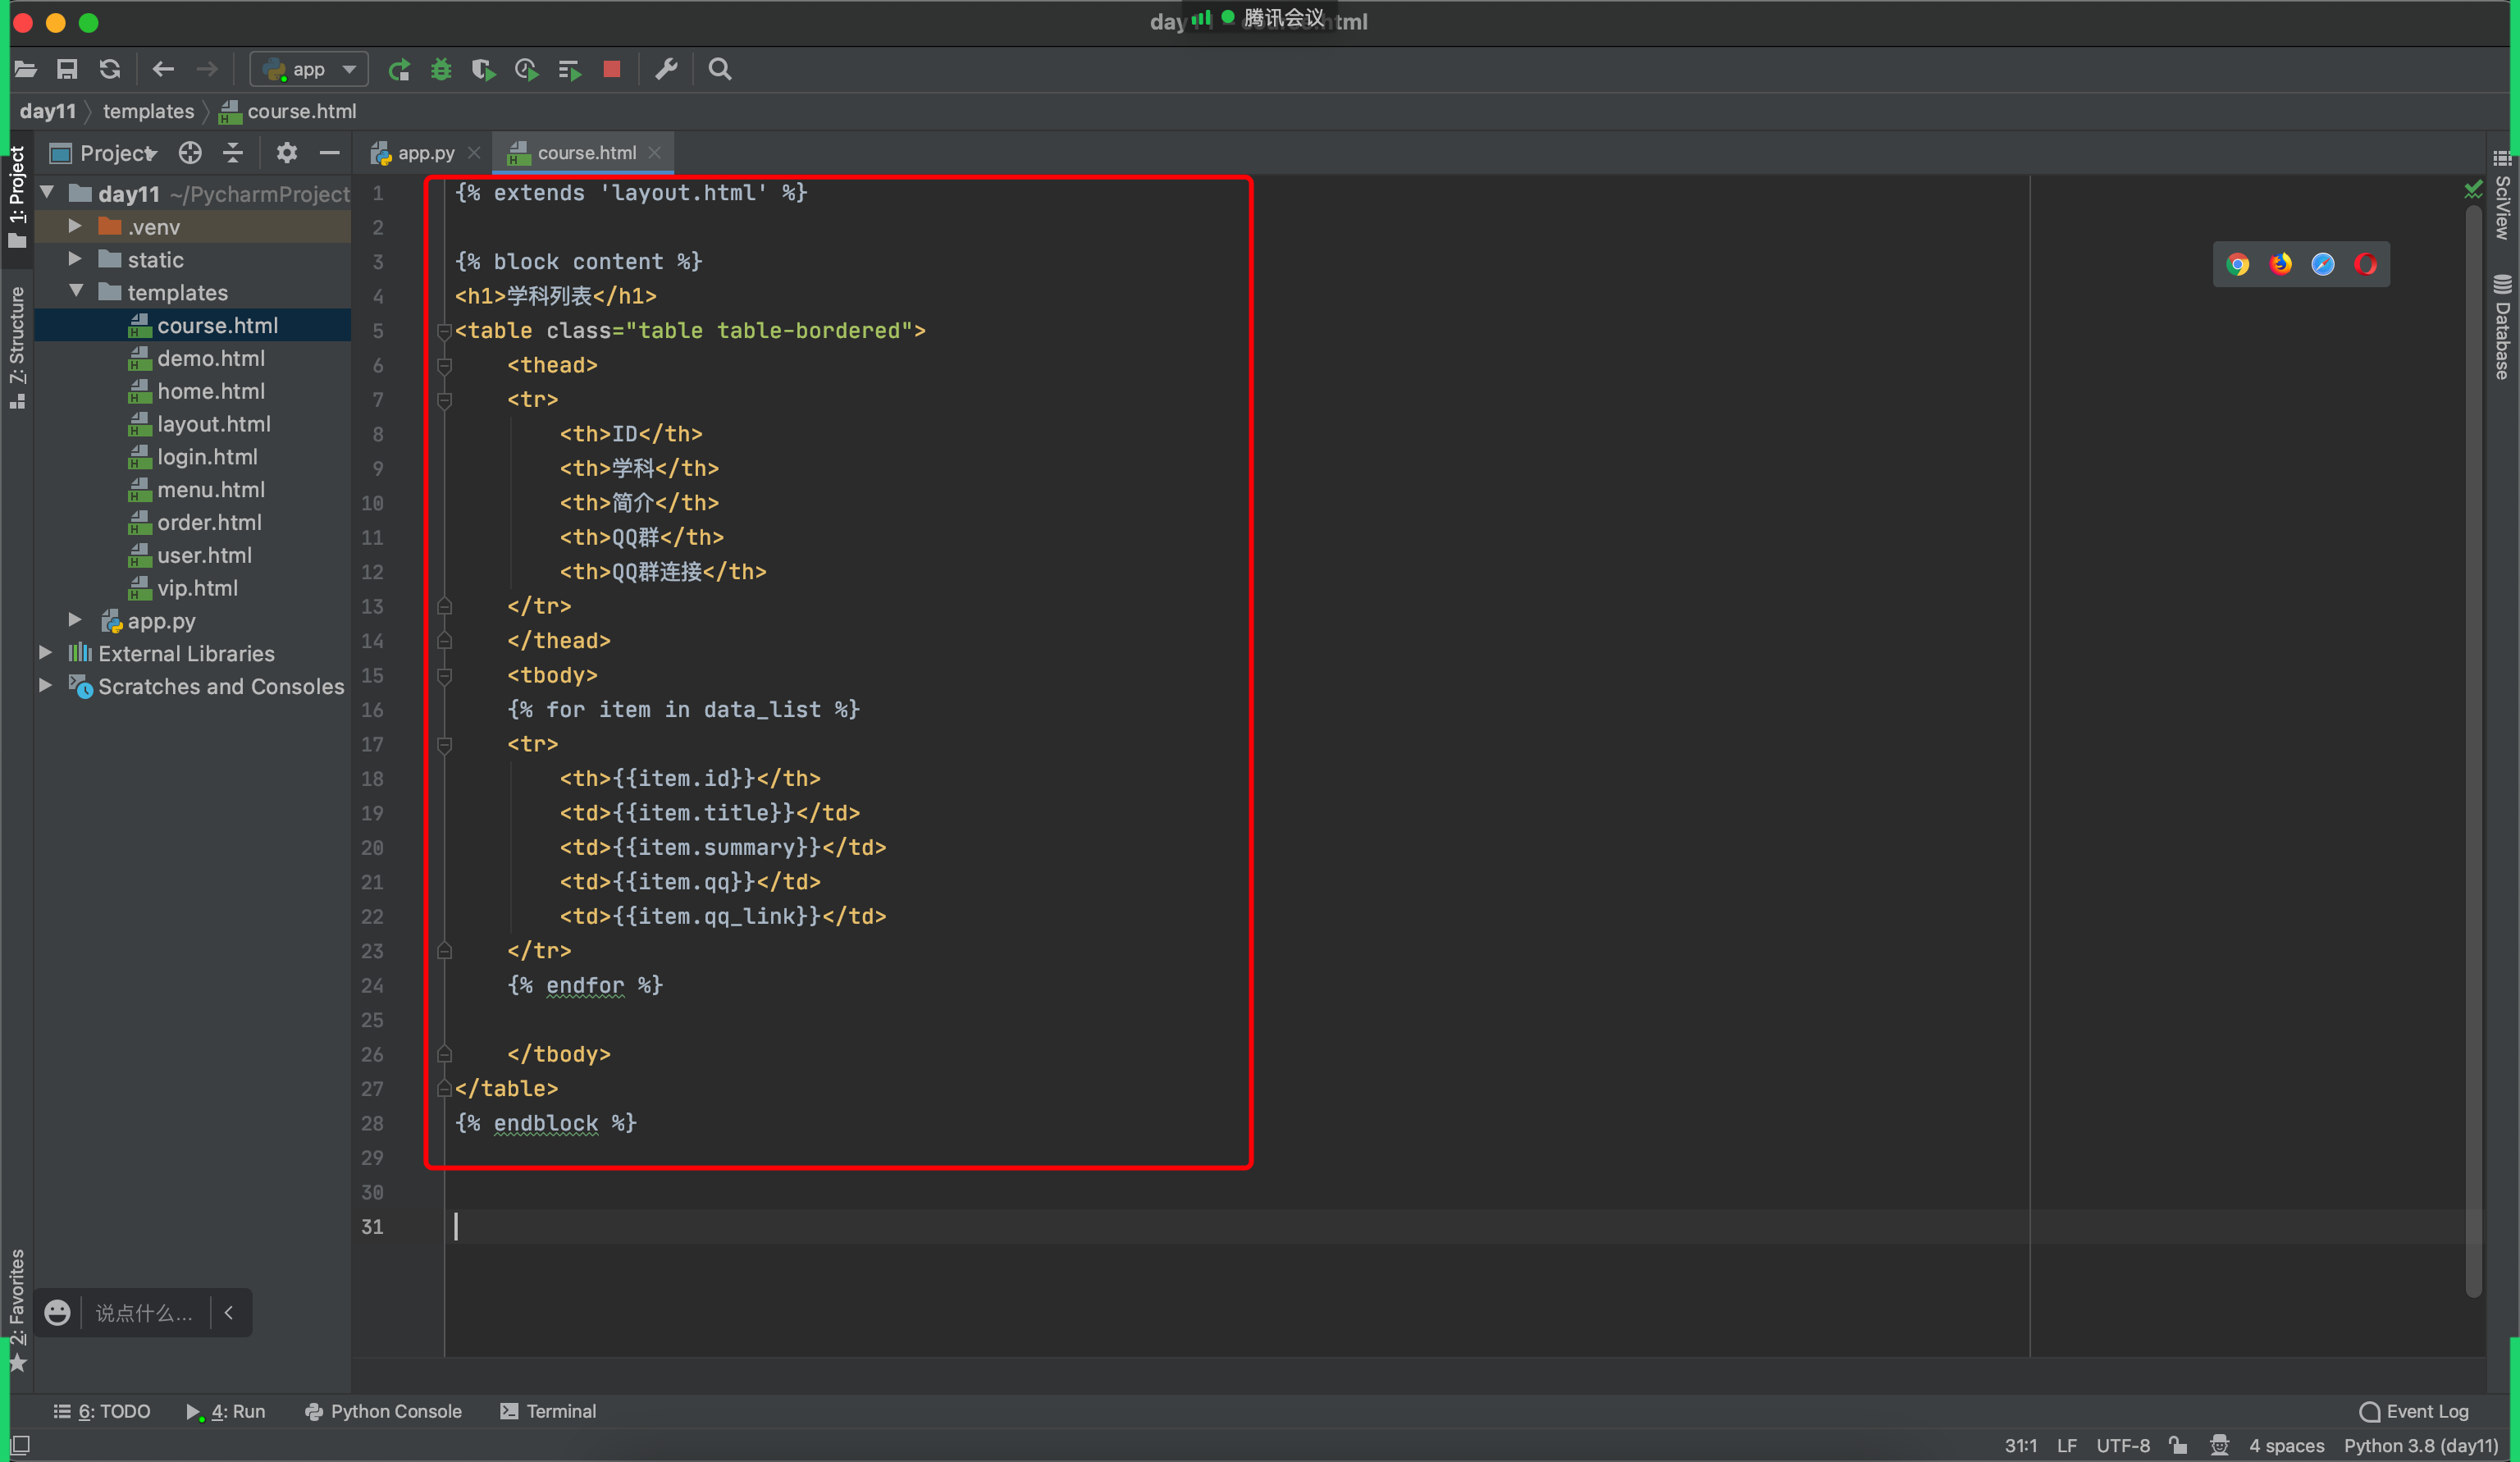Image resolution: width=2520 pixels, height=1462 pixels.
Task: Run with coverage using the shield icon
Action: point(484,69)
